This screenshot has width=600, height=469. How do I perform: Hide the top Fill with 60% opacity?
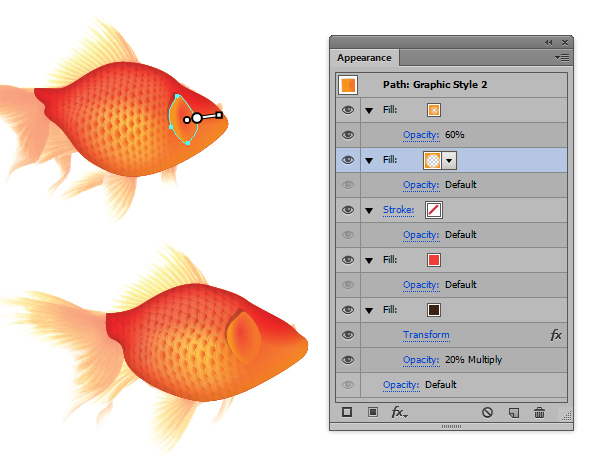[348, 110]
